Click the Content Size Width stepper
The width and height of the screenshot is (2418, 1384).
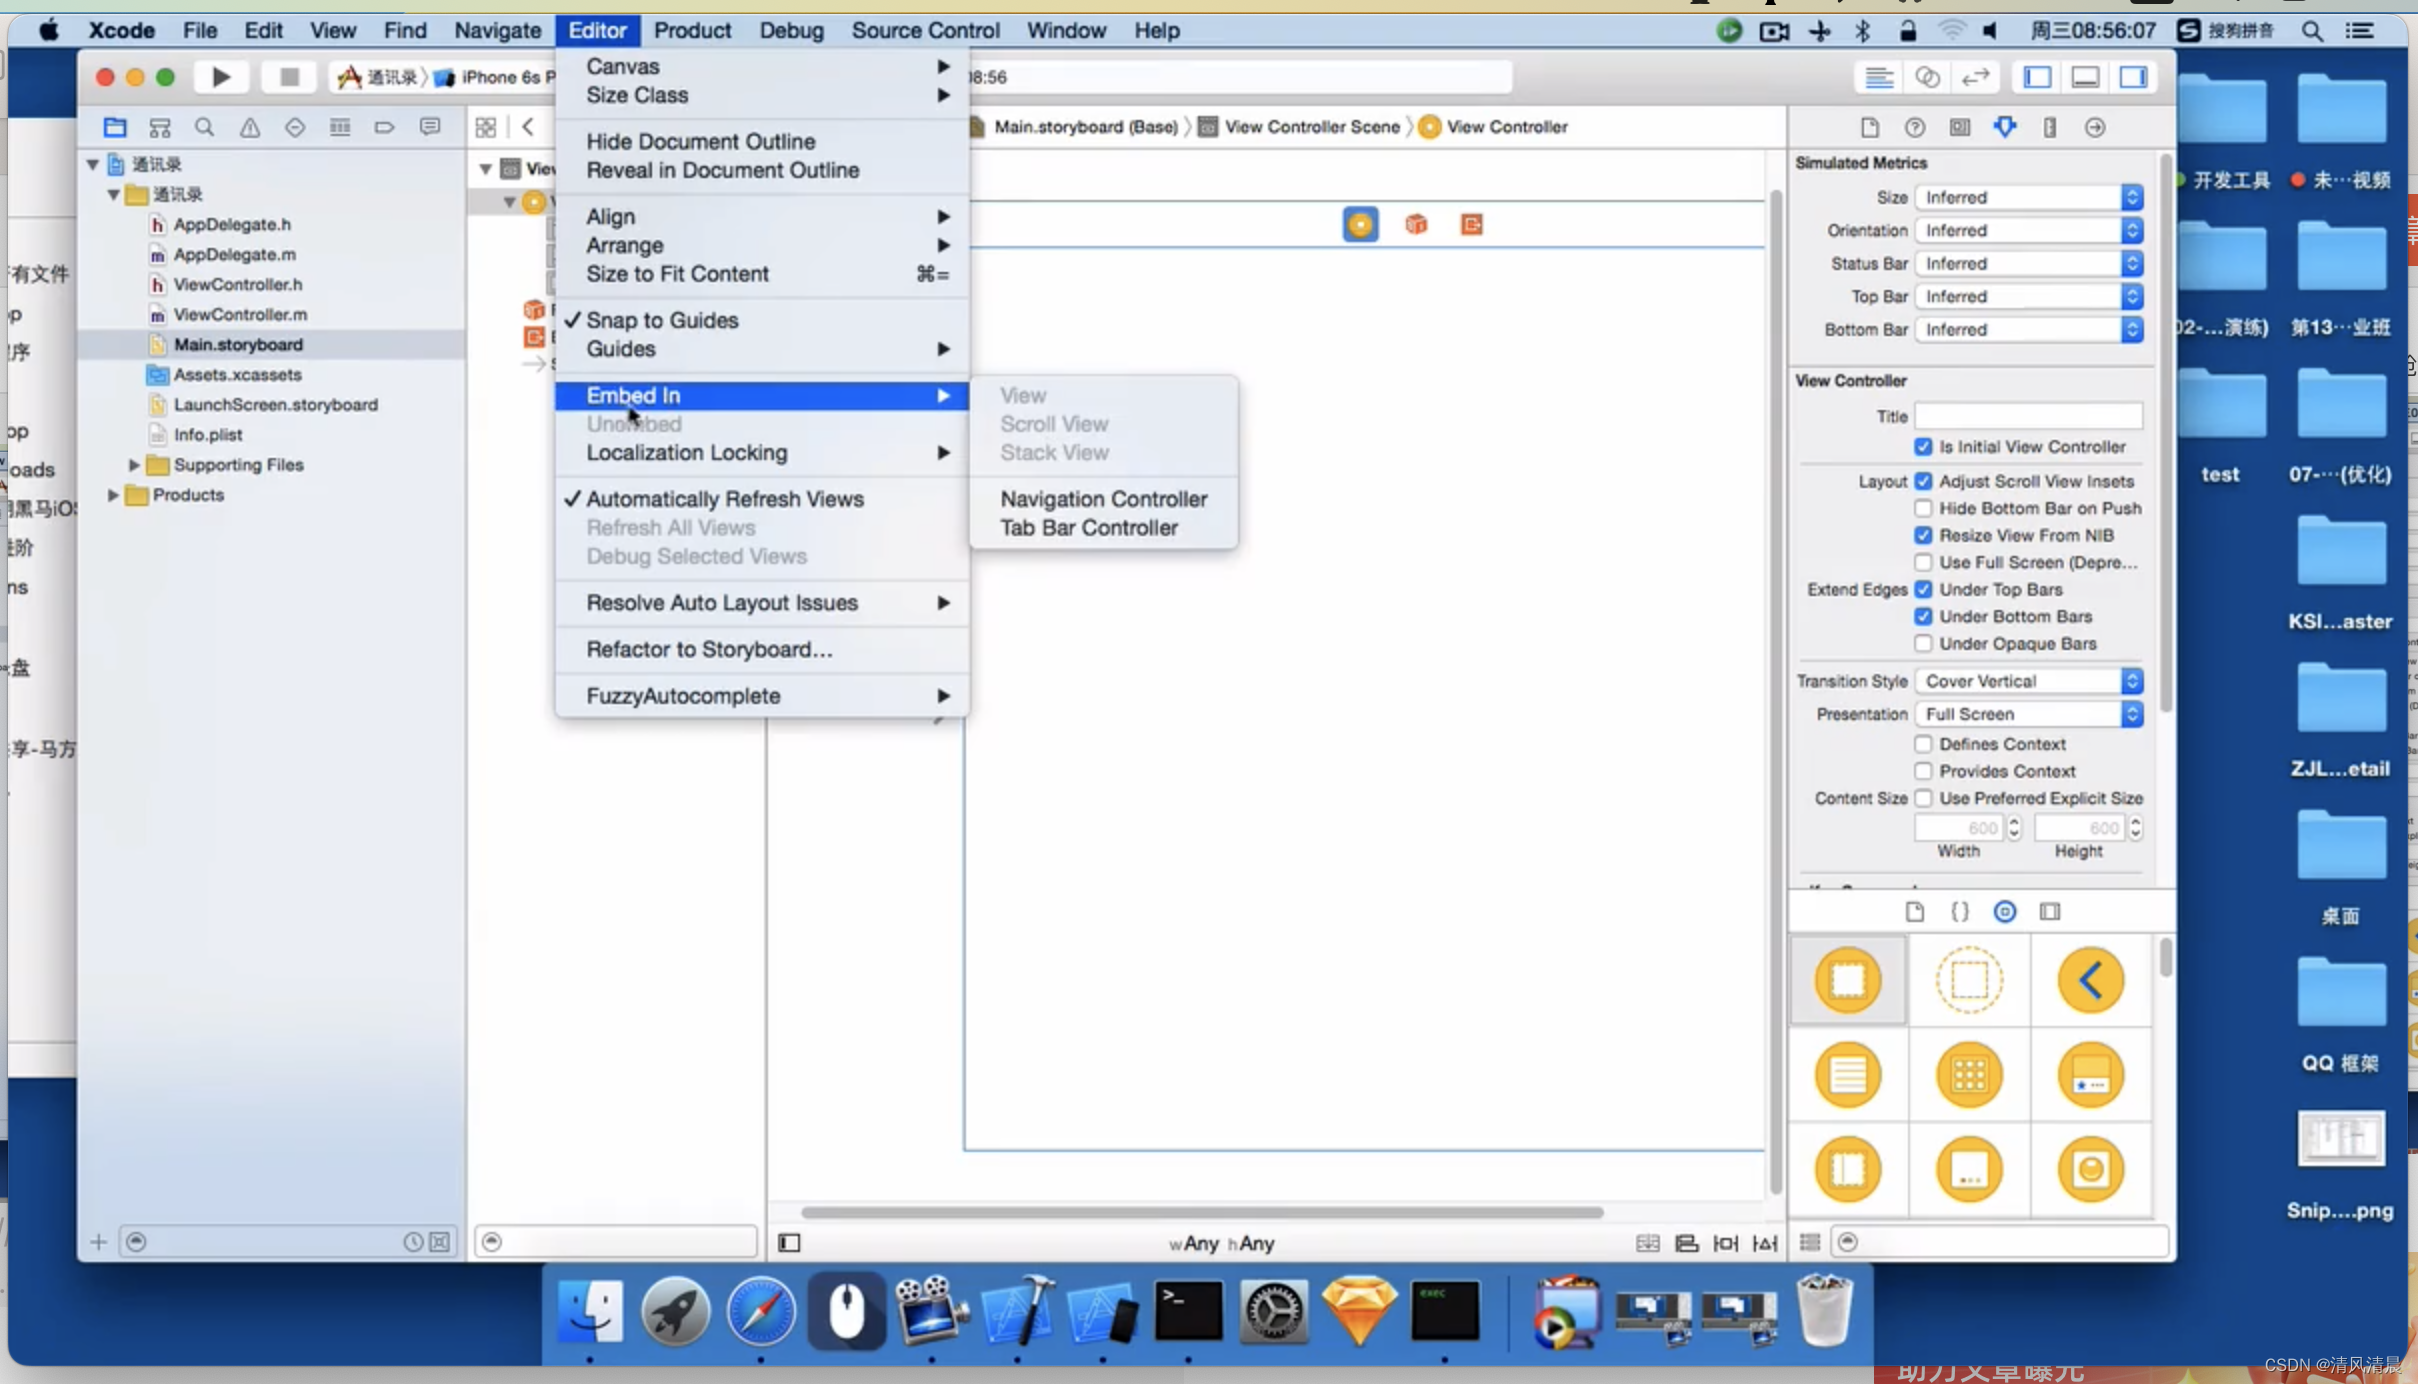(x=2014, y=828)
